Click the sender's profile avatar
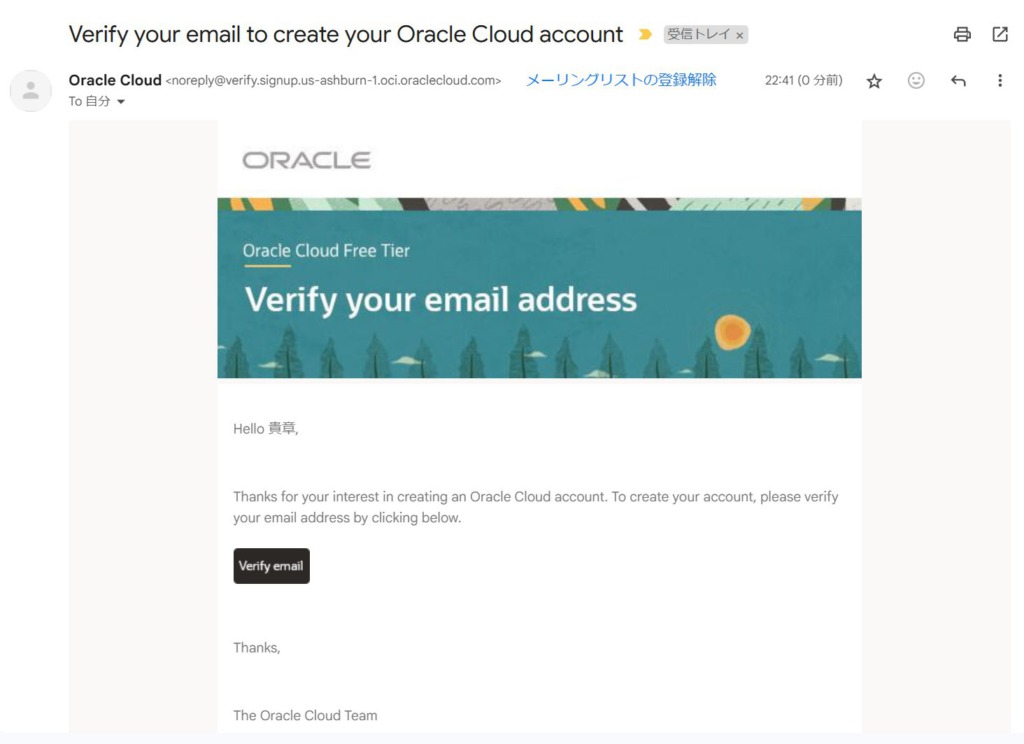Viewport: 1024px width, 744px height. pos(31,90)
